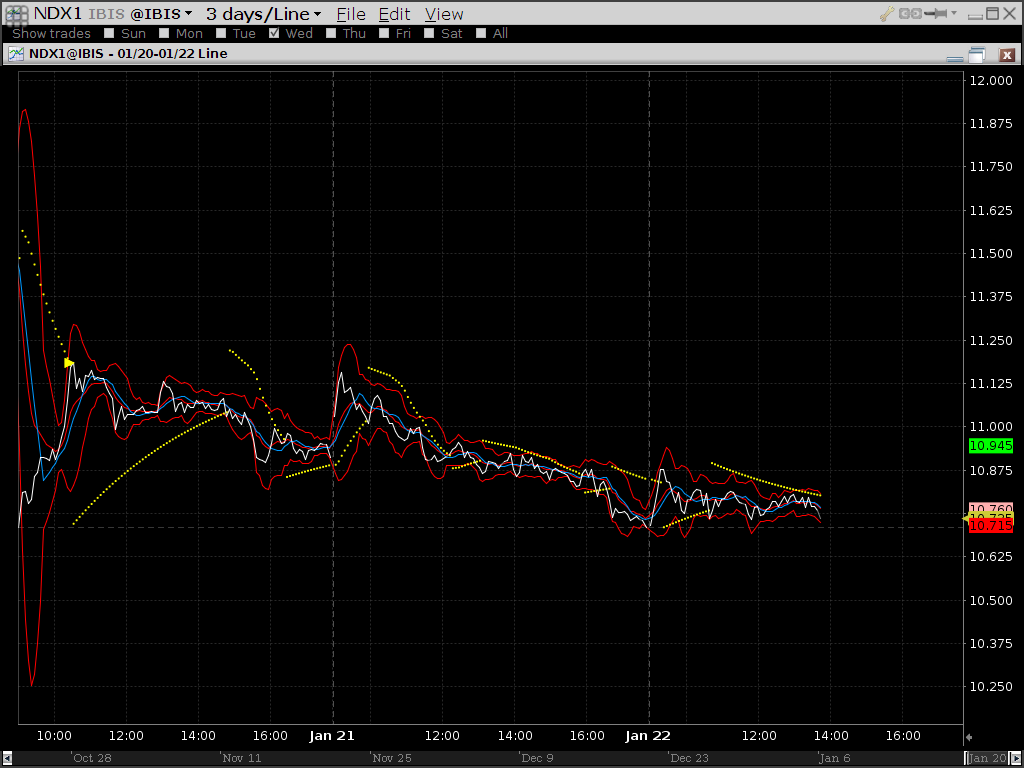Click the chart icon of NDX1@IBIS sub-window
Screen dimensions: 1024x768
tap(16, 54)
